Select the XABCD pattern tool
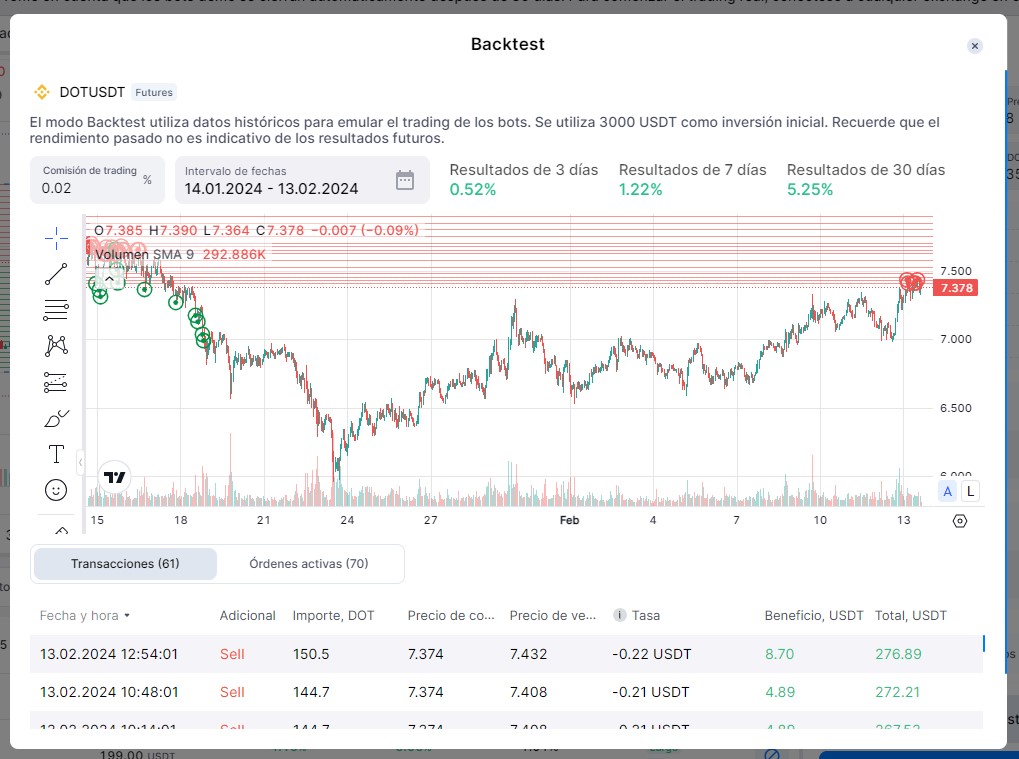The width and height of the screenshot is (1019, 759). point(56,346)
